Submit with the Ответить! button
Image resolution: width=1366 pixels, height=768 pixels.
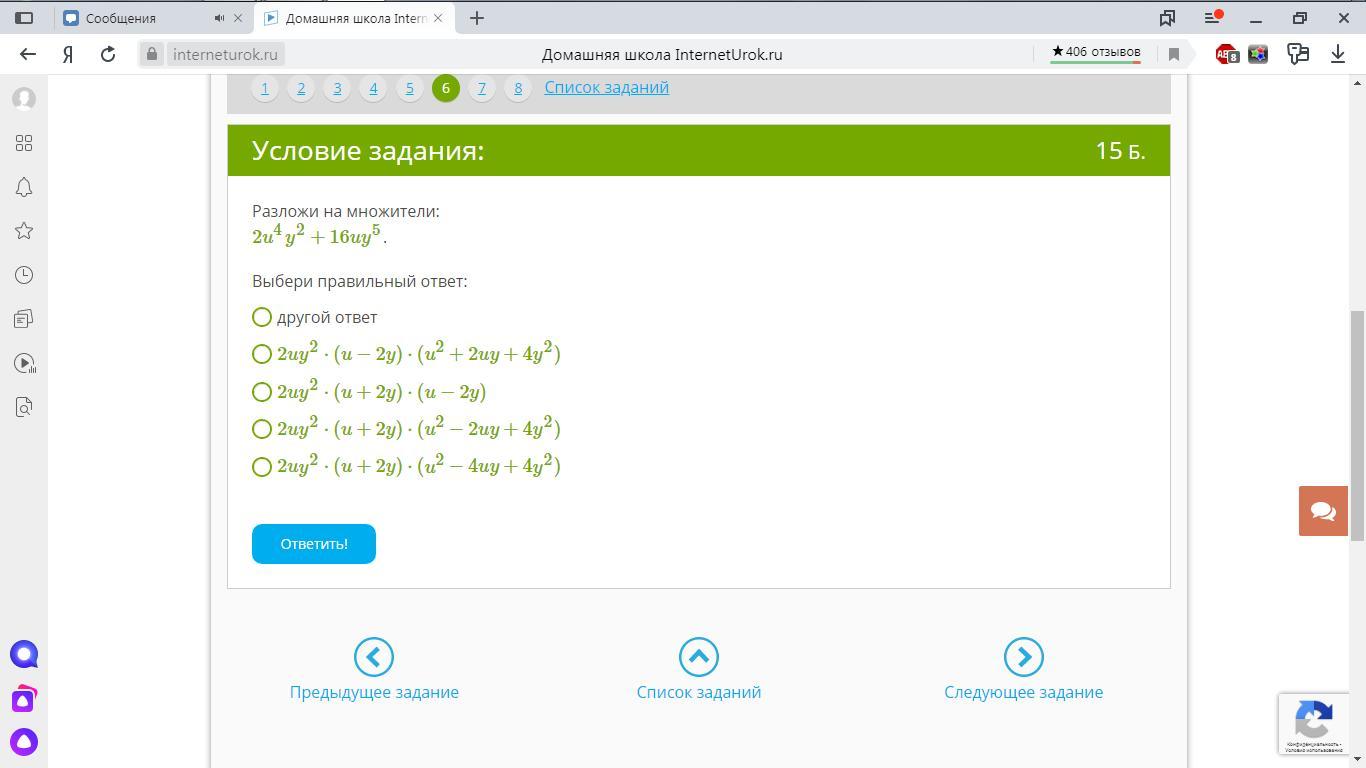click(x=314, y=544)
